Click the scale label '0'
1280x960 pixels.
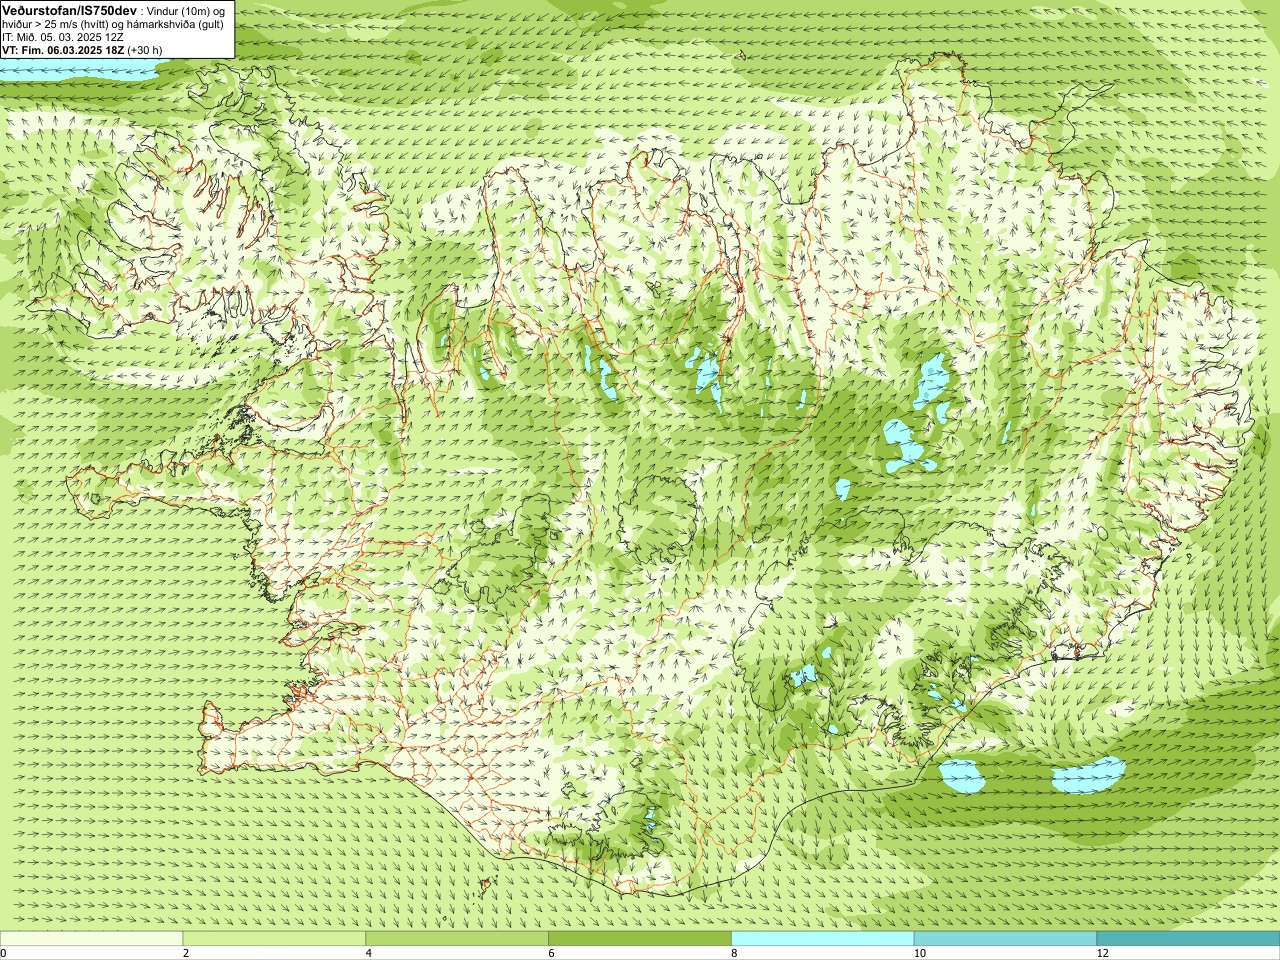pyautogui.click(x=4, y=953)
